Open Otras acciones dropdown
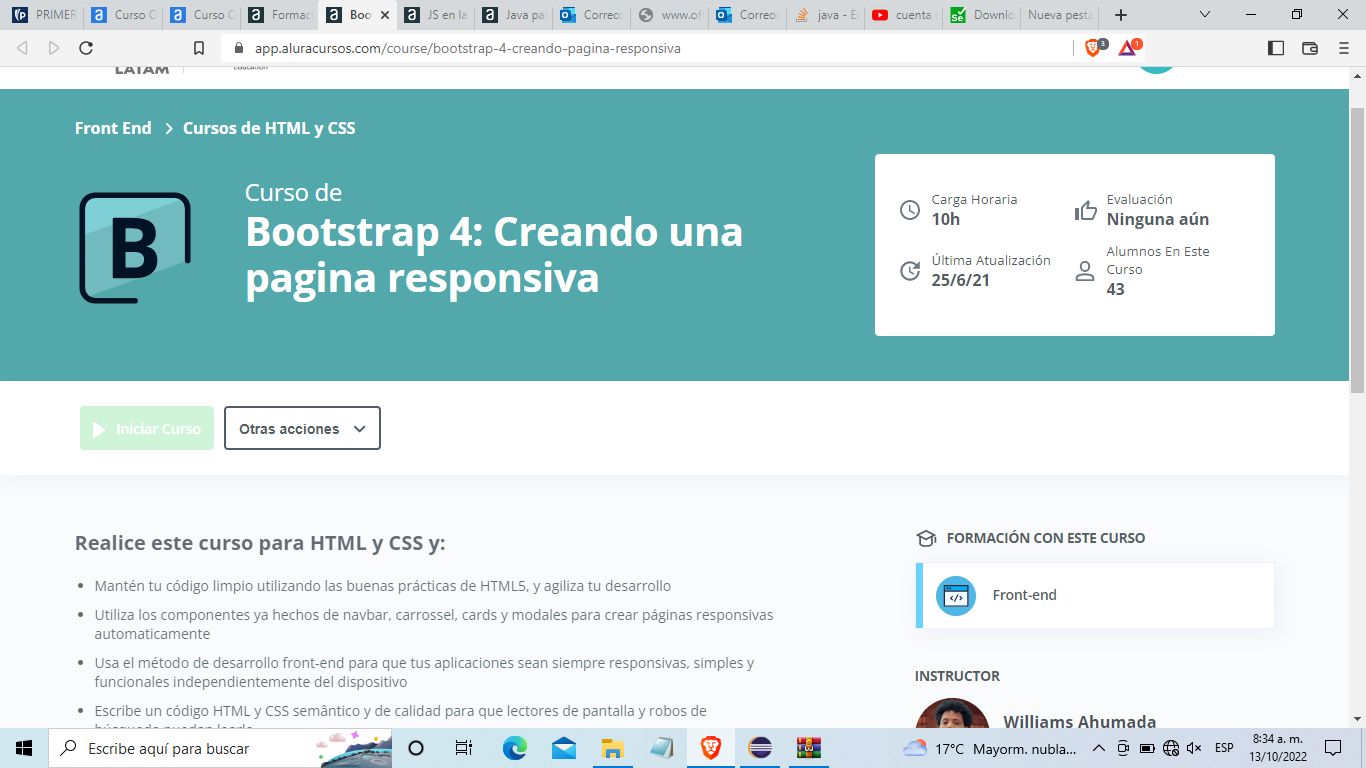Viewport: 1366px width, 768px height. click(x=302, y=428)
